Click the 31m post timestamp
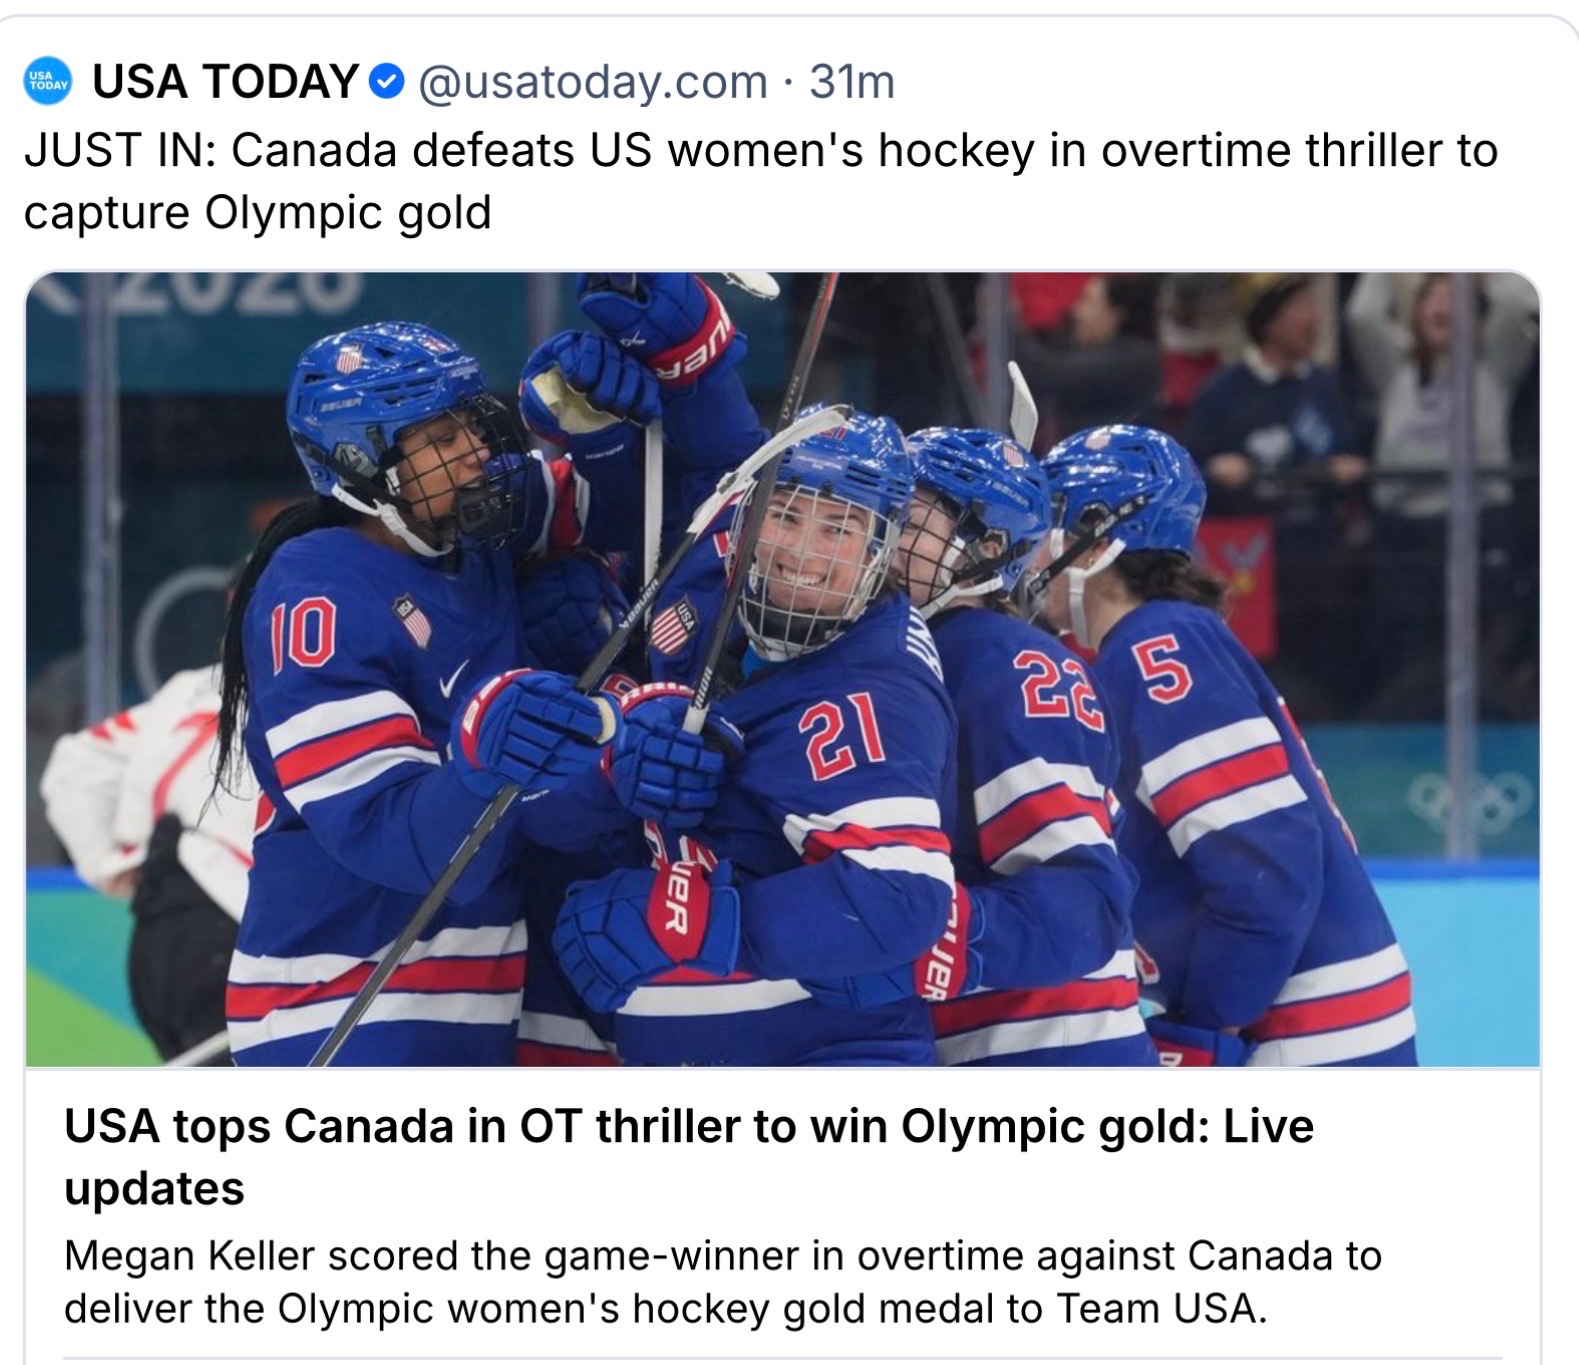 pyautogui.click(x=852, y=82)
